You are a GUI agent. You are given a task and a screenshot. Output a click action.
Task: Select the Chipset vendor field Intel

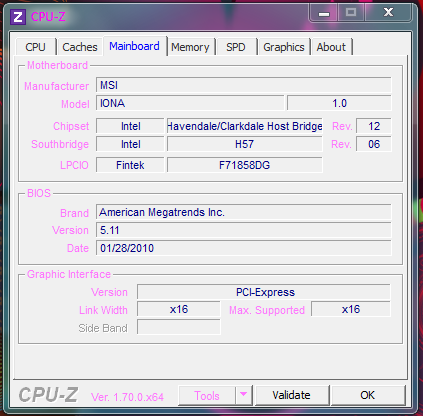130,126
